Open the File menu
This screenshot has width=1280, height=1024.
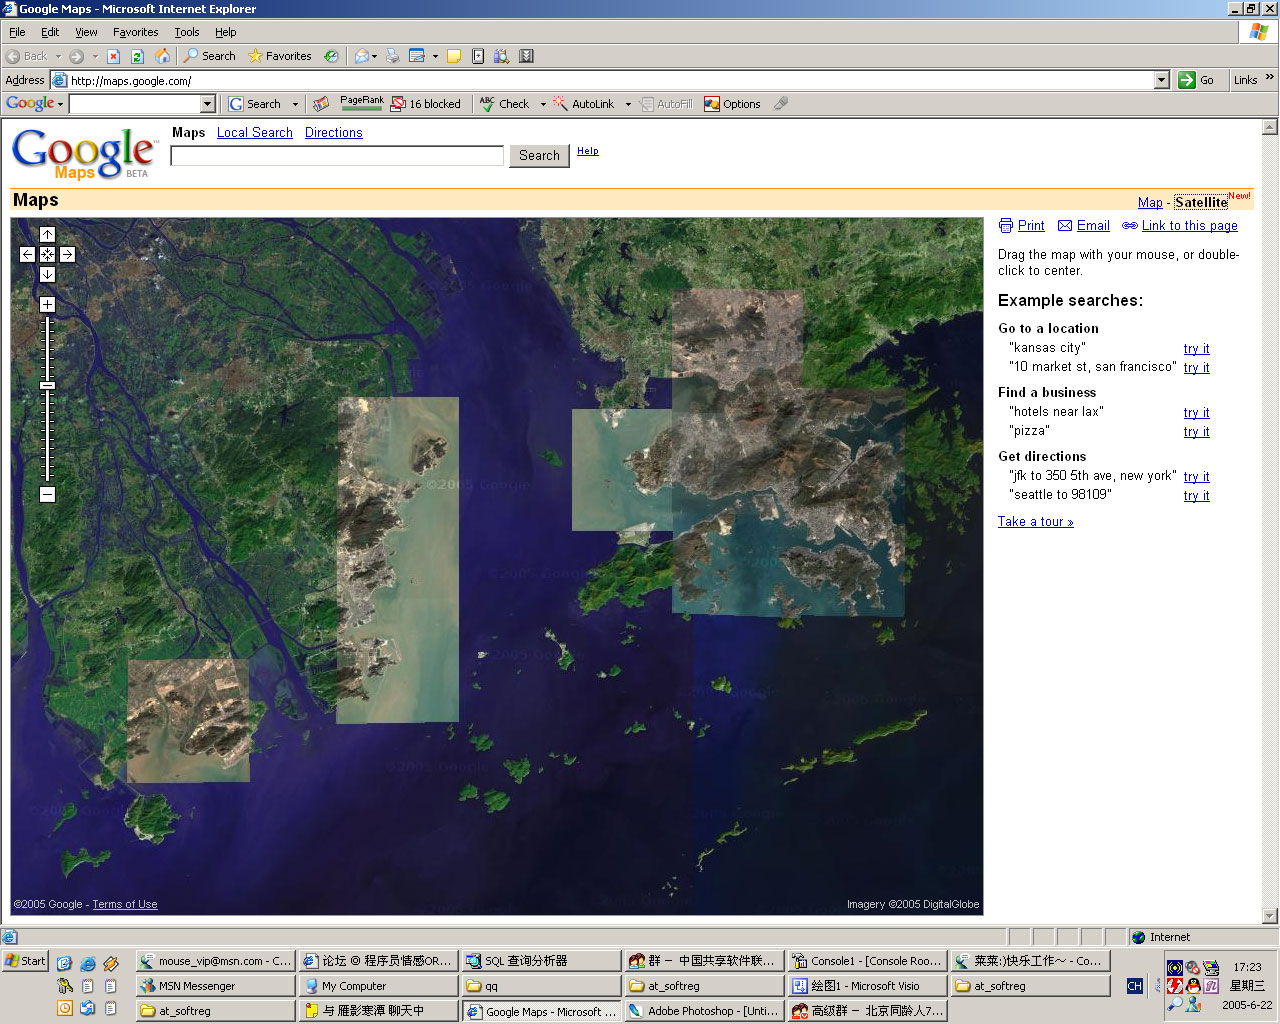[x=17, y=32]
